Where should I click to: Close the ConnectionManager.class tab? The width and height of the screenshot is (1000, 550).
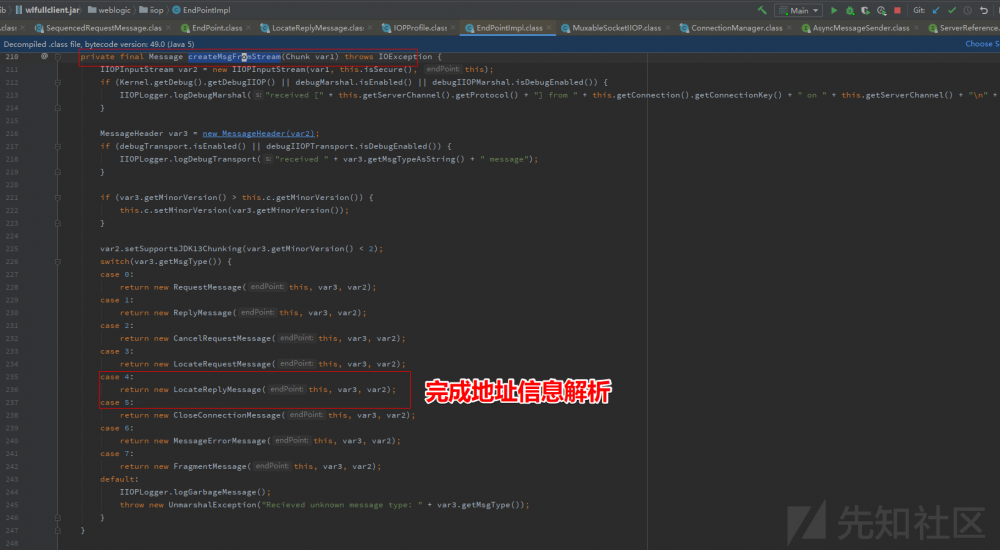coord(788,28)
